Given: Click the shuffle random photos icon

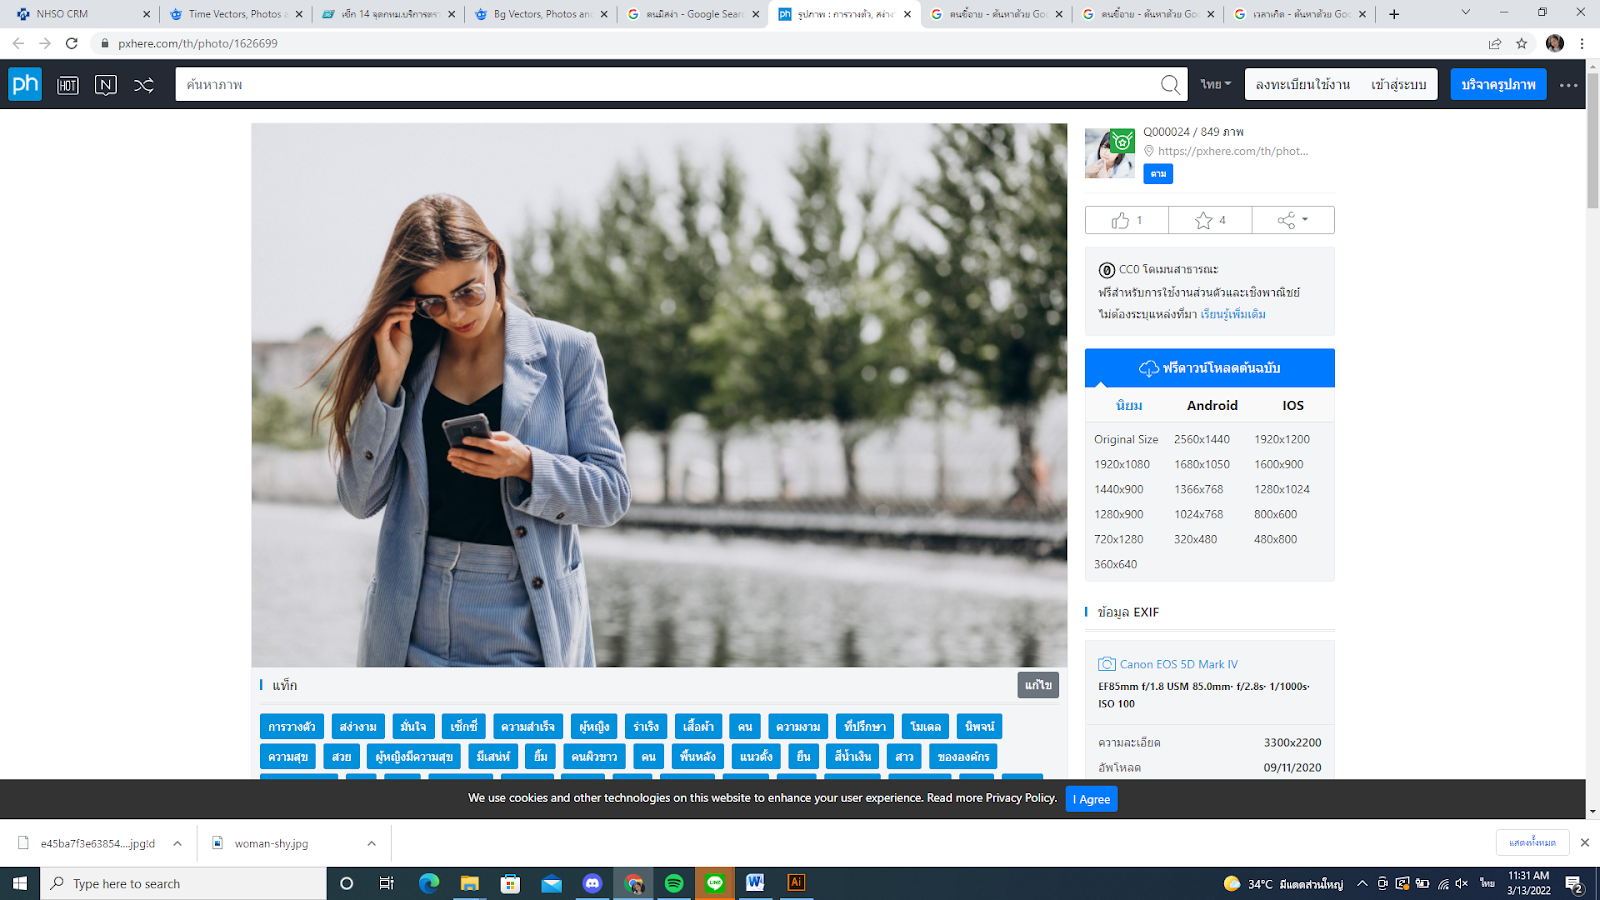Looking at the screenshot, I should point(144,85).
